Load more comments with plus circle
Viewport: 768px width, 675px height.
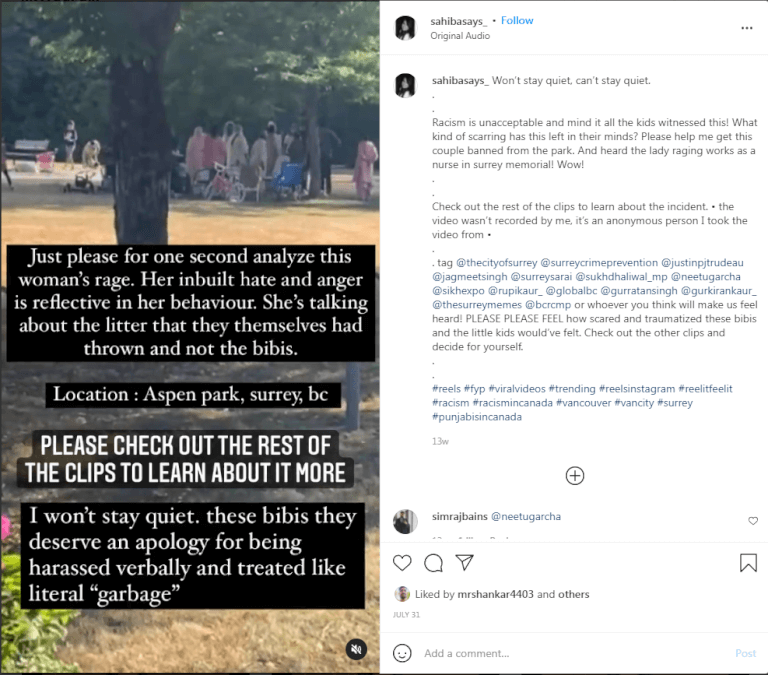[575, 476]
